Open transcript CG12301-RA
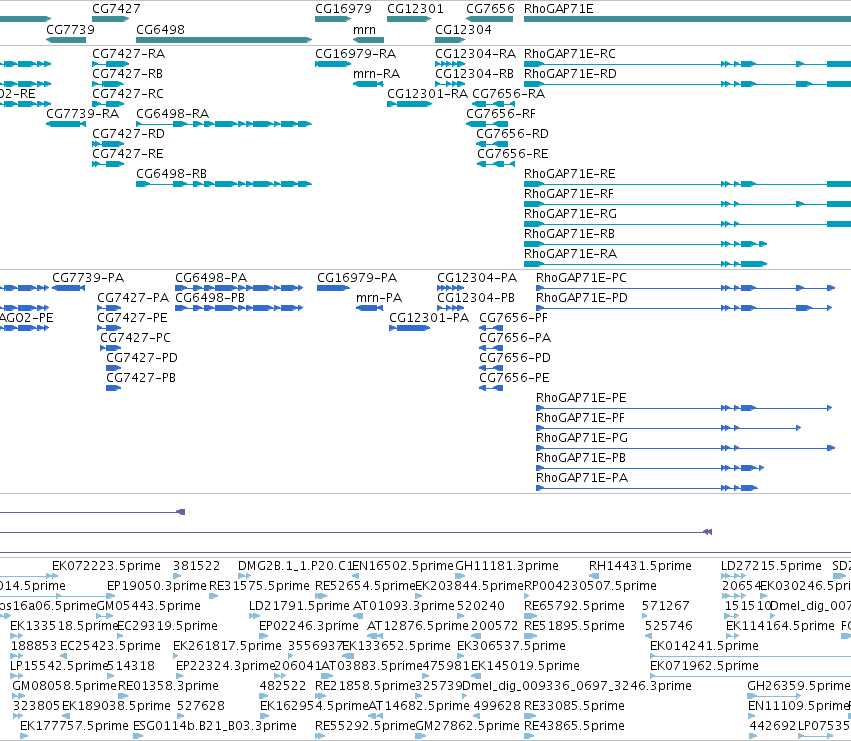Viewport: 851px width, 741px height. [427, 94]
